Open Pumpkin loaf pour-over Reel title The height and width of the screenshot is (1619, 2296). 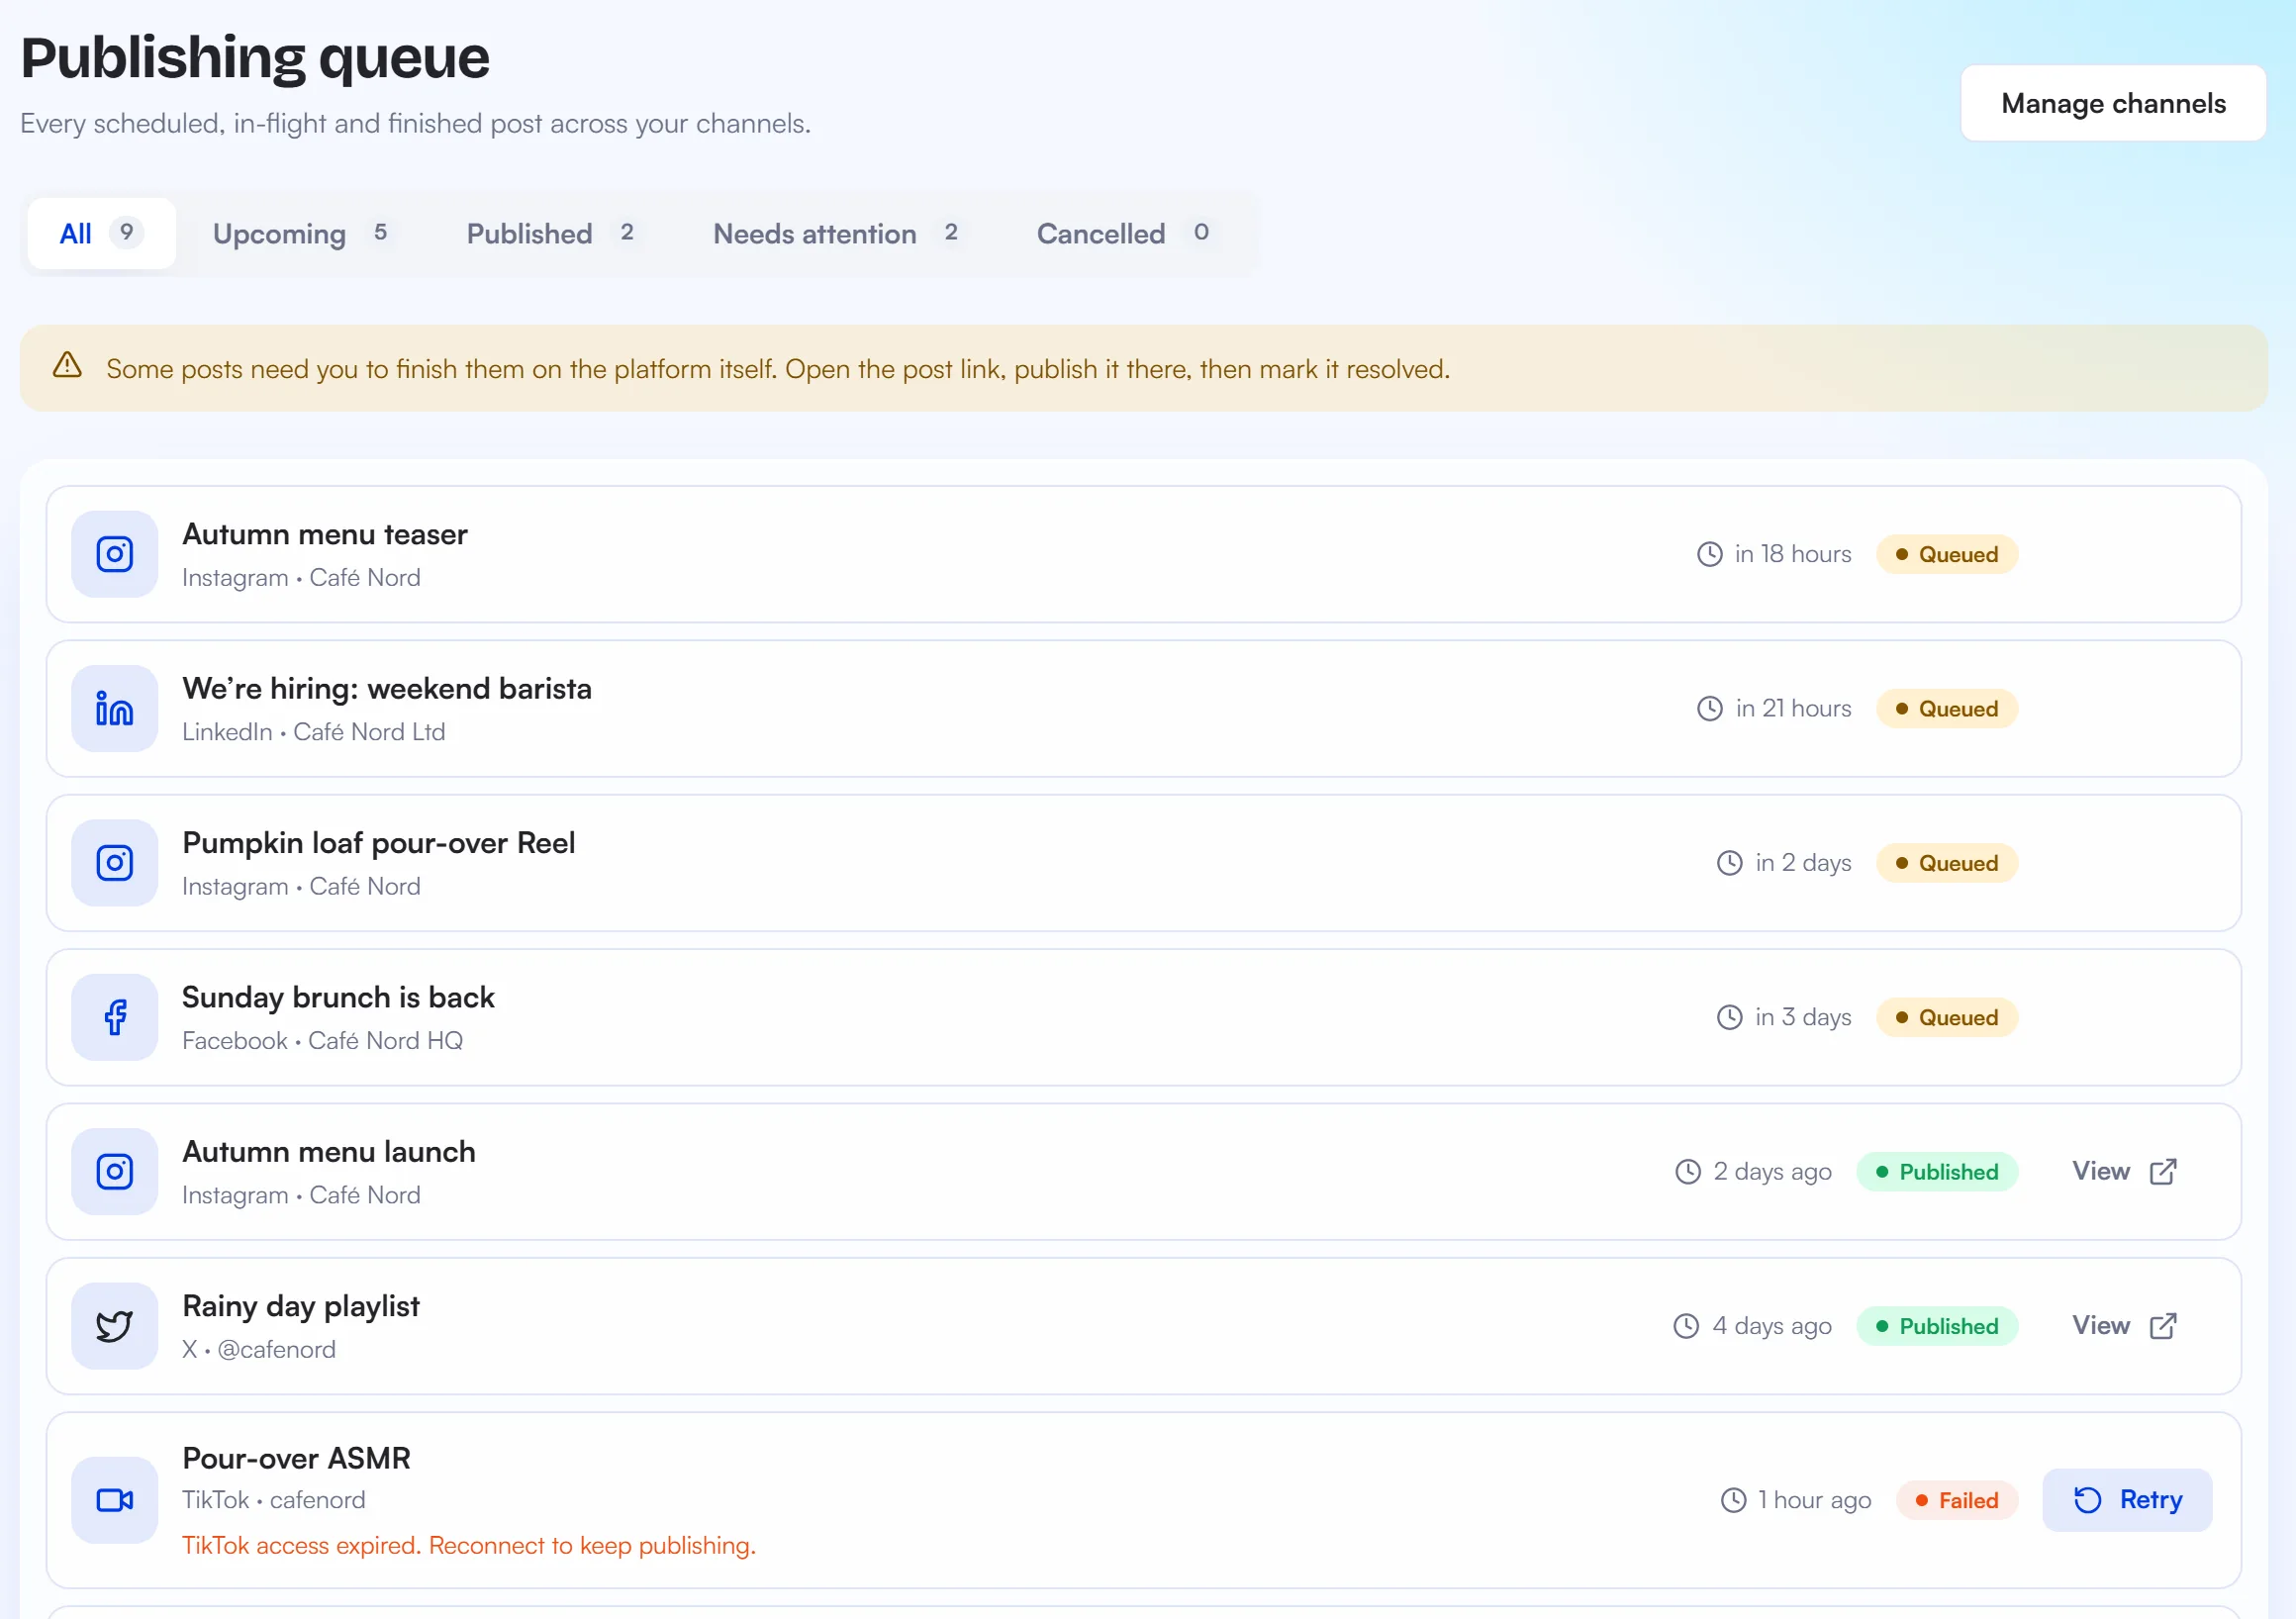(379, 843)
